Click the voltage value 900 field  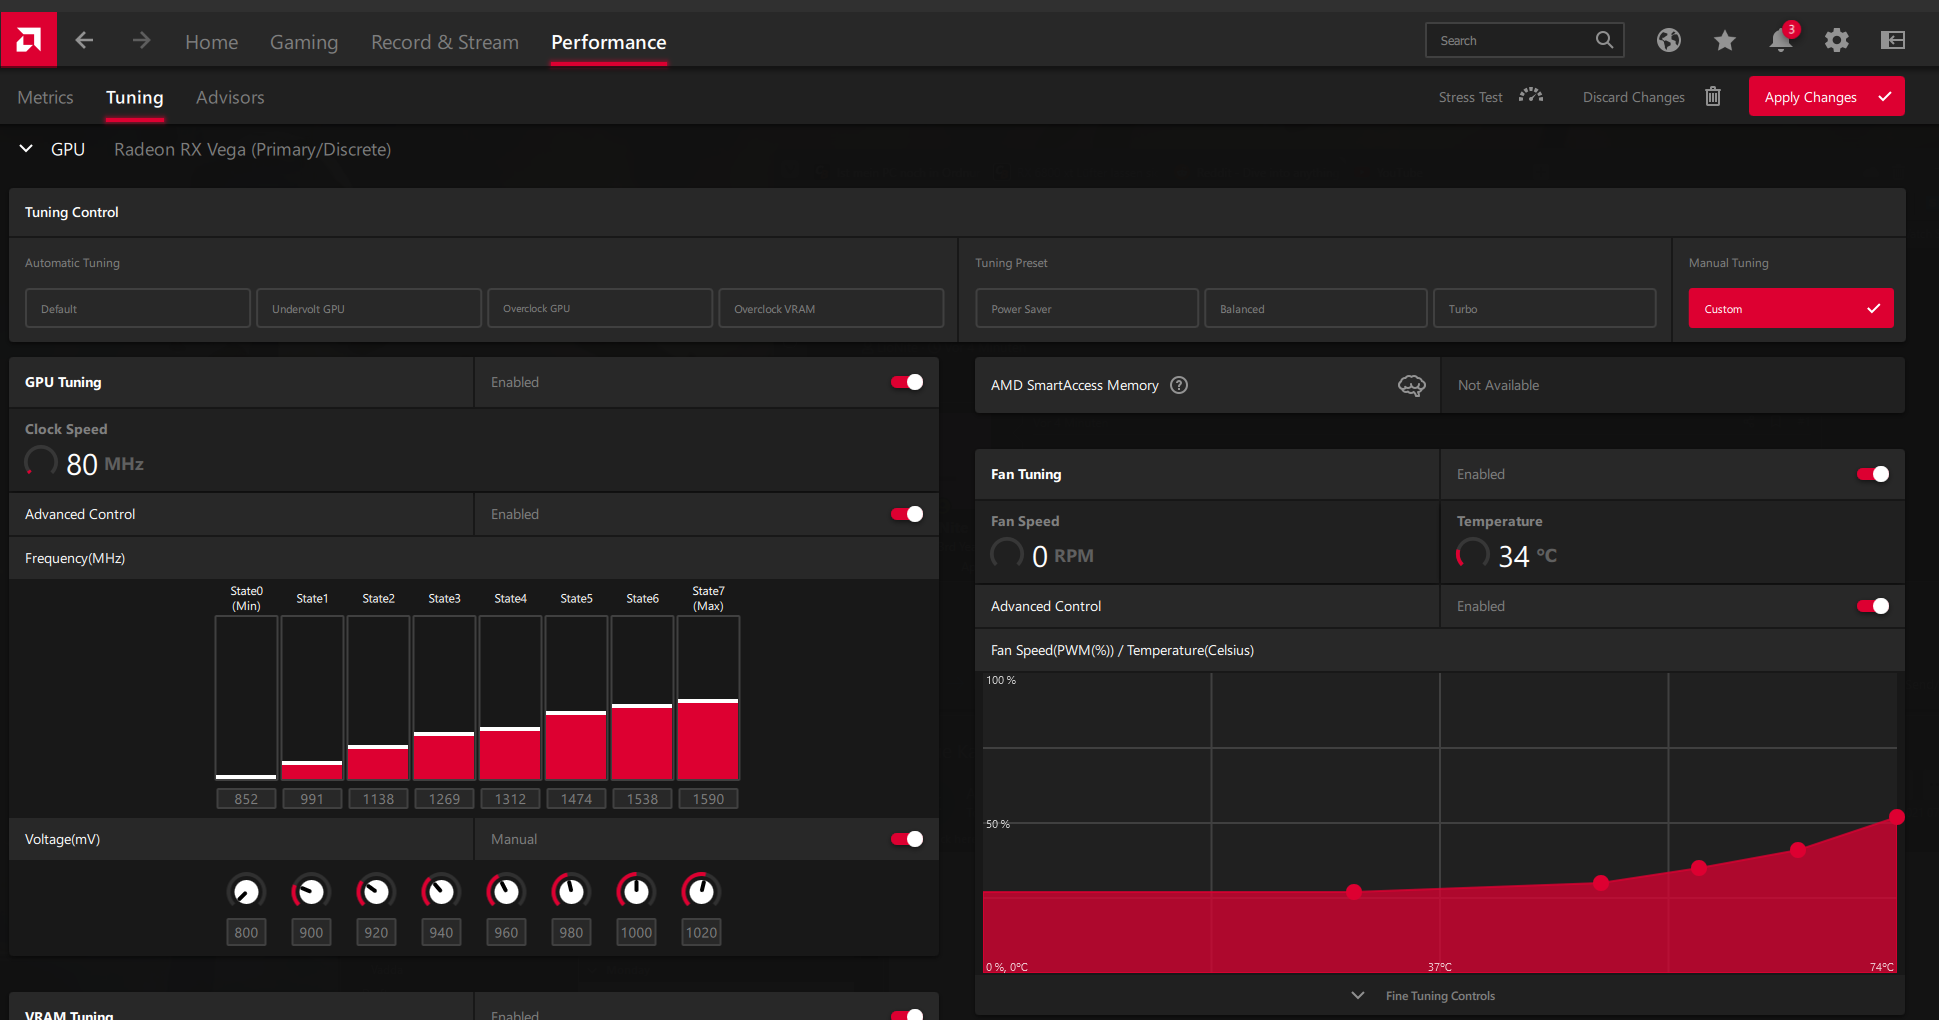pos(311,932)
